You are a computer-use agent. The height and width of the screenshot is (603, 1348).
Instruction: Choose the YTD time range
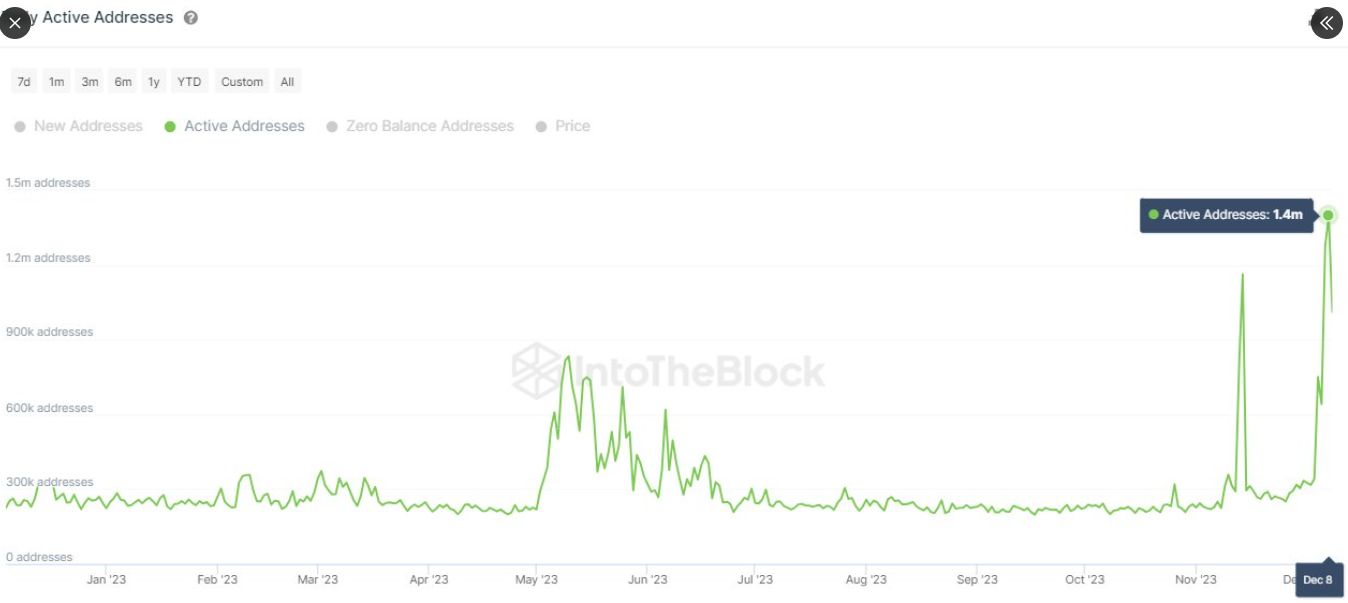click(189, 82)
